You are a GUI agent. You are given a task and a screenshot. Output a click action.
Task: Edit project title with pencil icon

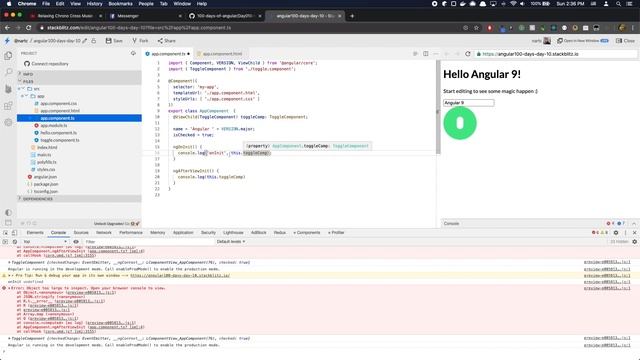point(85,41)
